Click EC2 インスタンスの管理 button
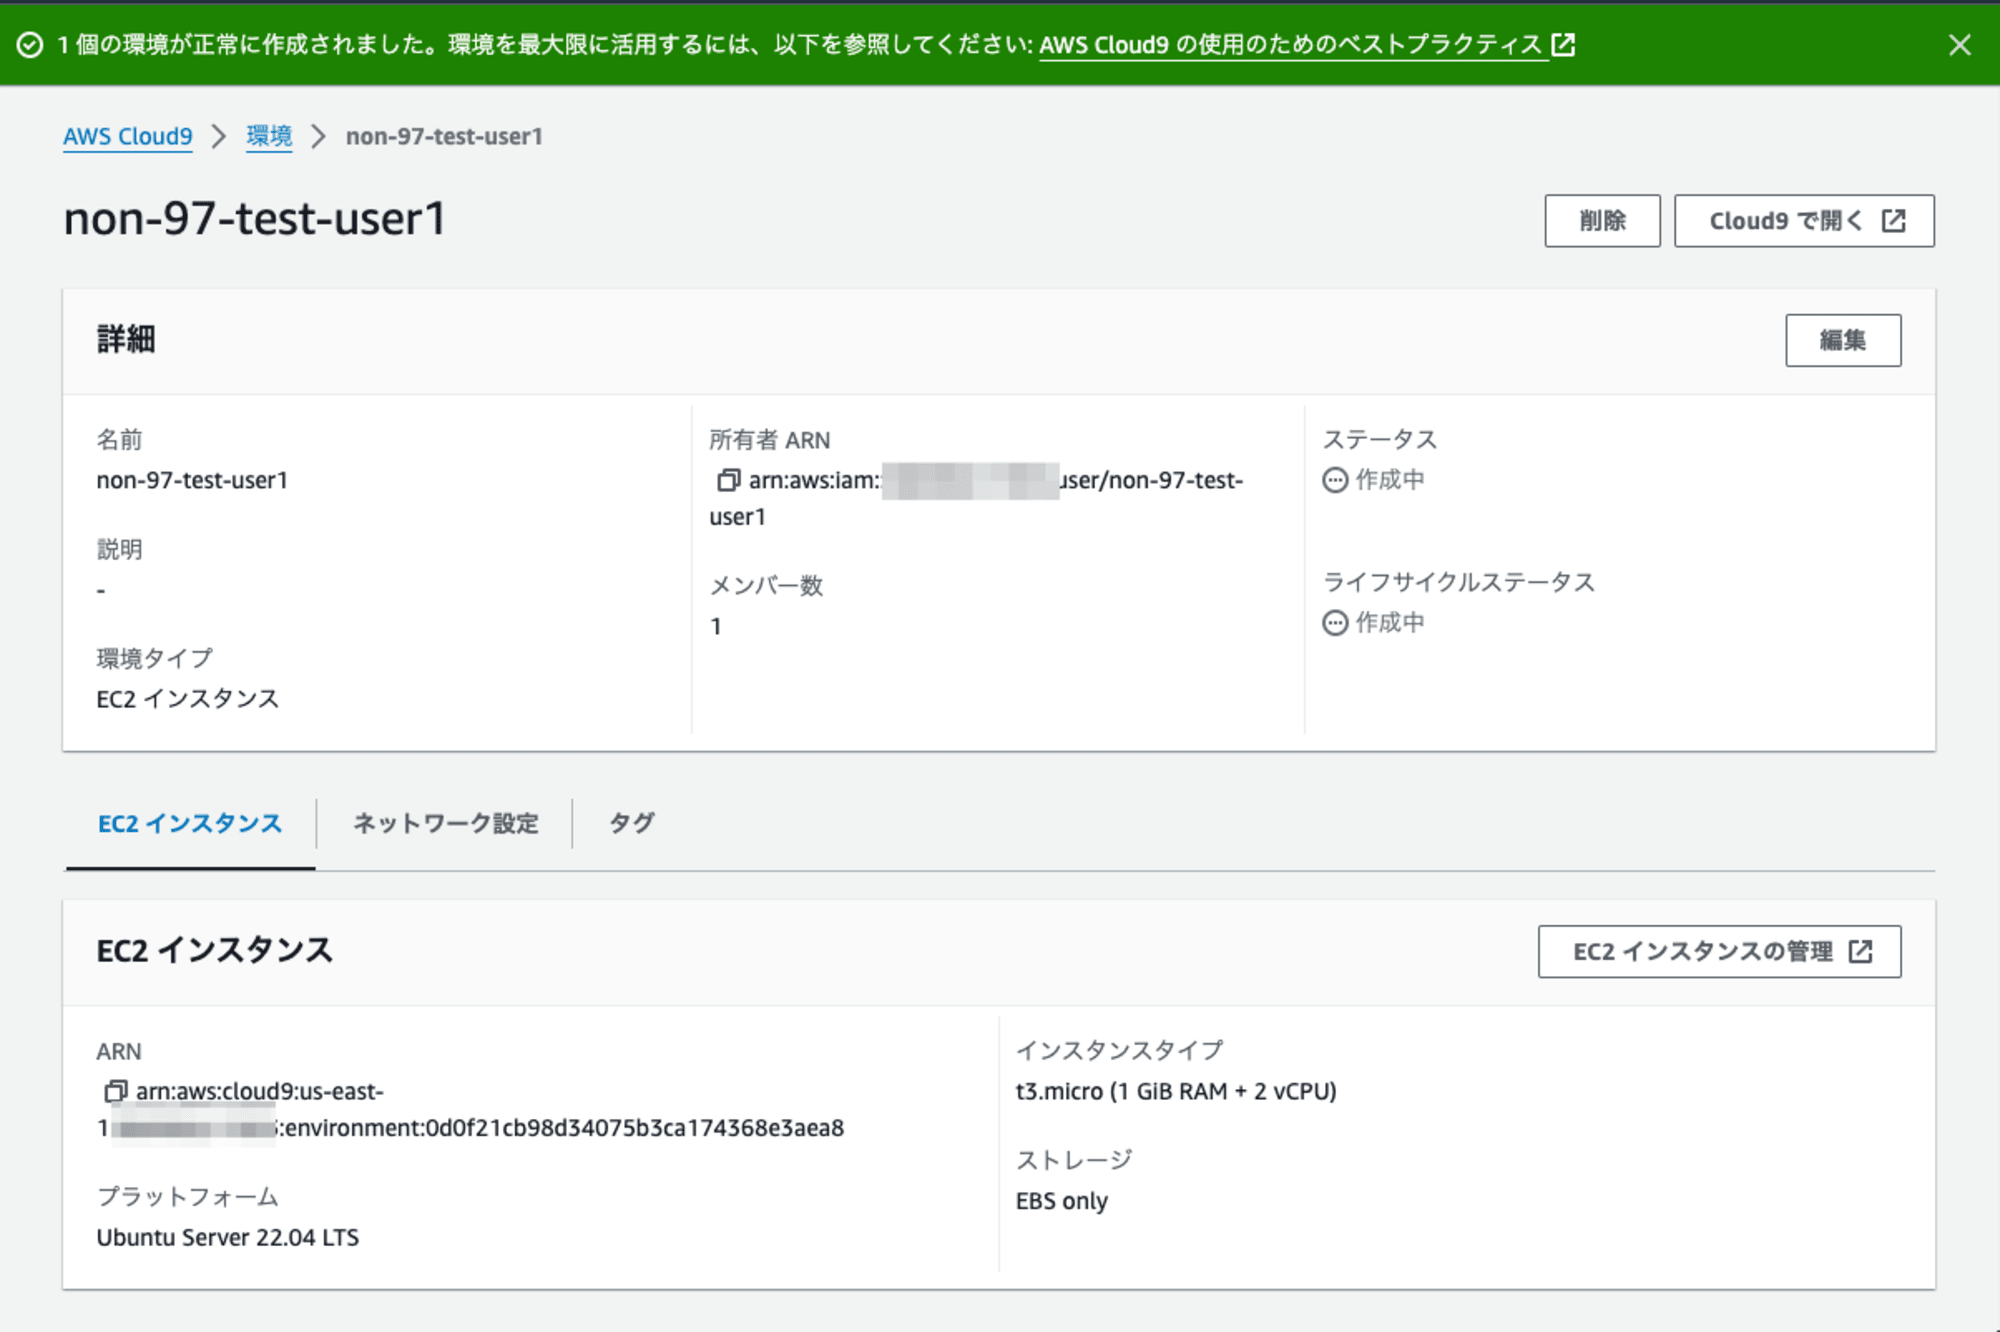 pos(1719,952)
